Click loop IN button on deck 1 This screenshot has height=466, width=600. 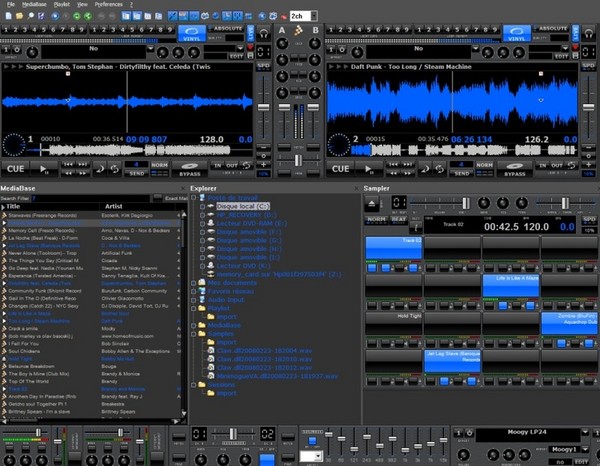218,165
